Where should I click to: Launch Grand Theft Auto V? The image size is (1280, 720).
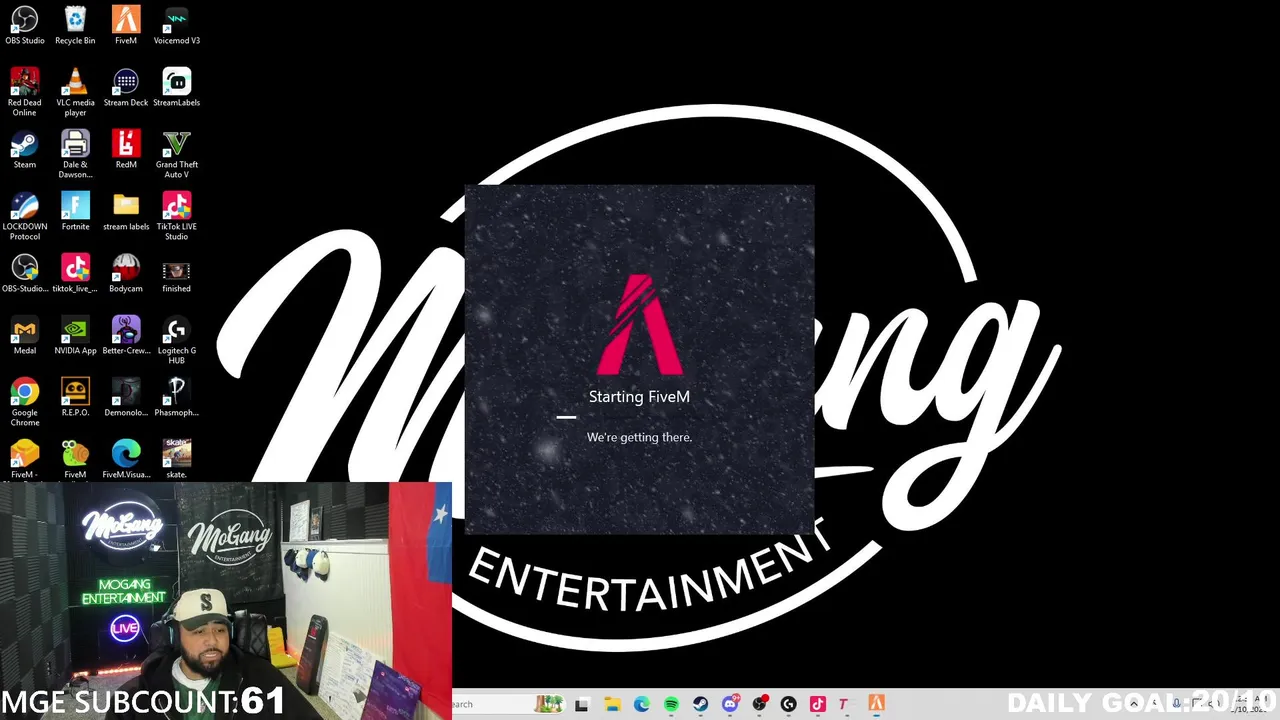pos(176,154)
